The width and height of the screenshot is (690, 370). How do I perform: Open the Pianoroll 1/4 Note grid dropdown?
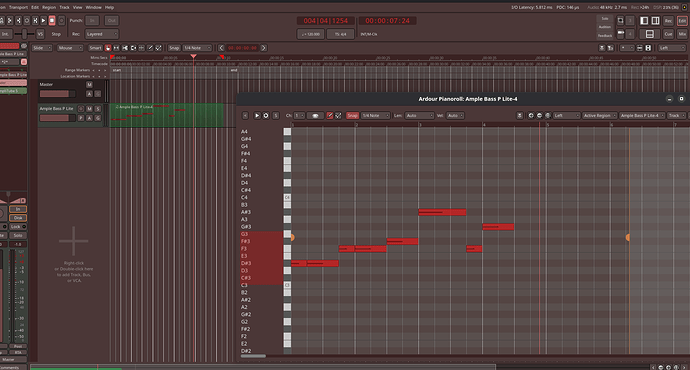tap(375, 116)
